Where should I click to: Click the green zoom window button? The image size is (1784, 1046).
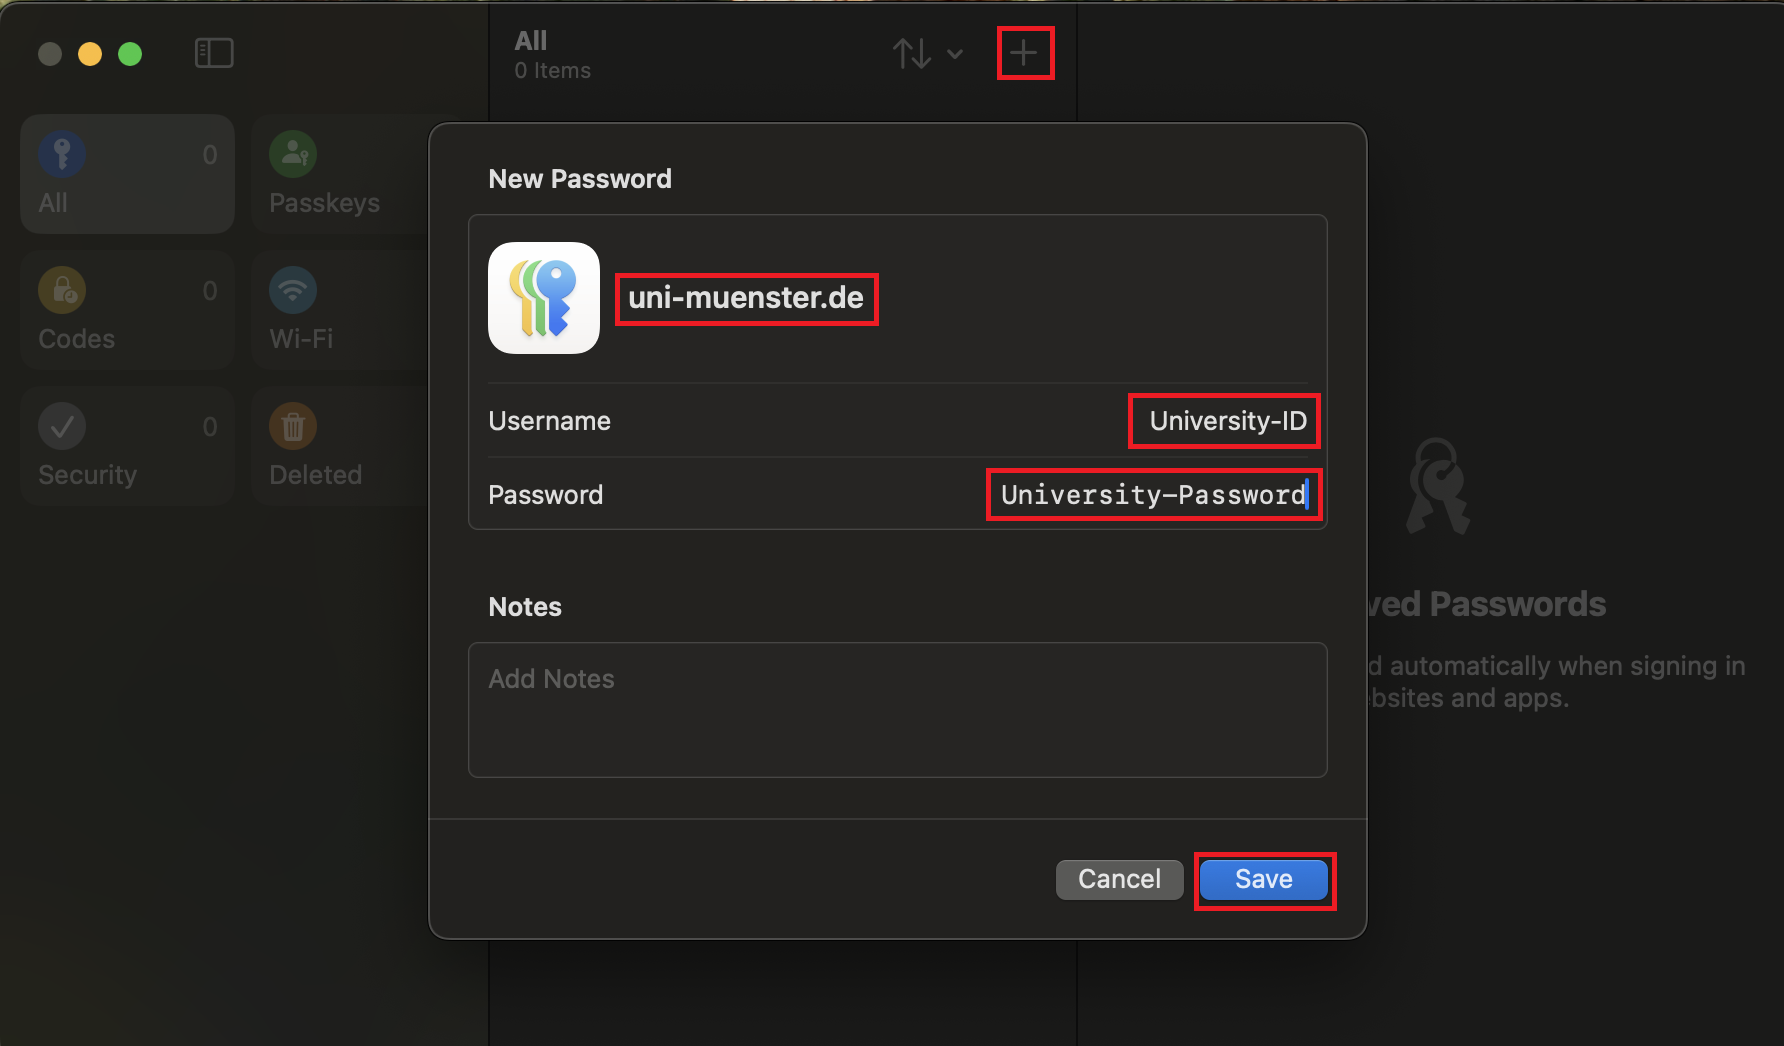tap(130, 54)
